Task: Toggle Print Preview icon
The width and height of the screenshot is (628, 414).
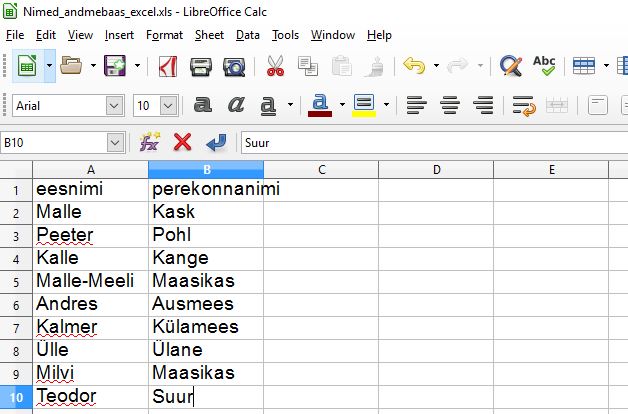Action: click(x=234, y=66)
